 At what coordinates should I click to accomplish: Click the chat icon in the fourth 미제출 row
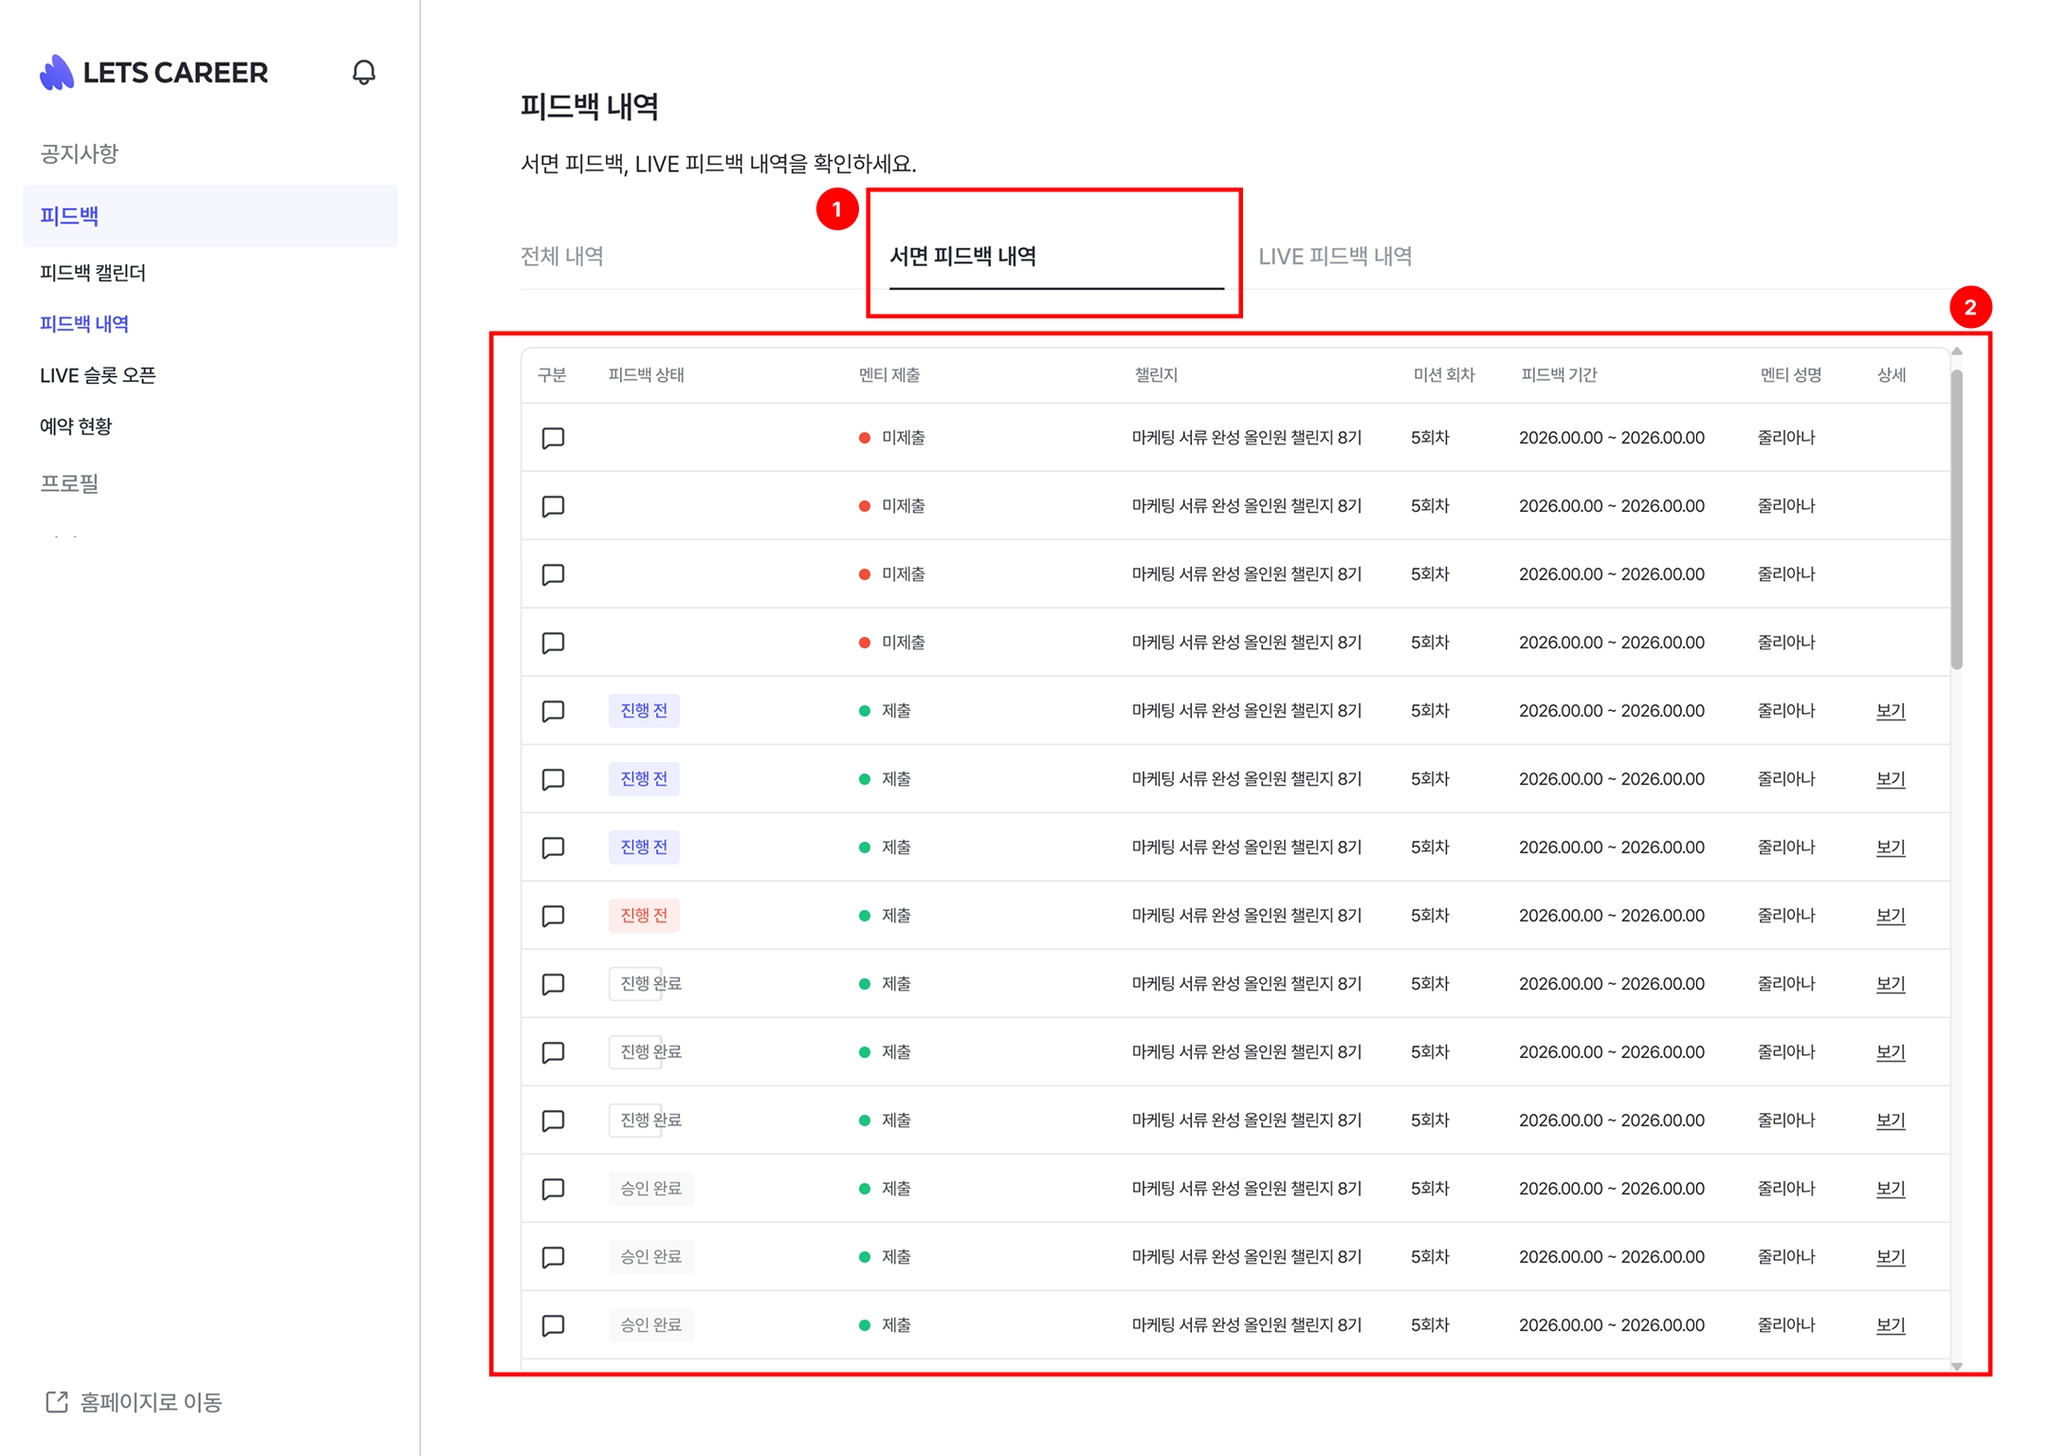[553, 642]
